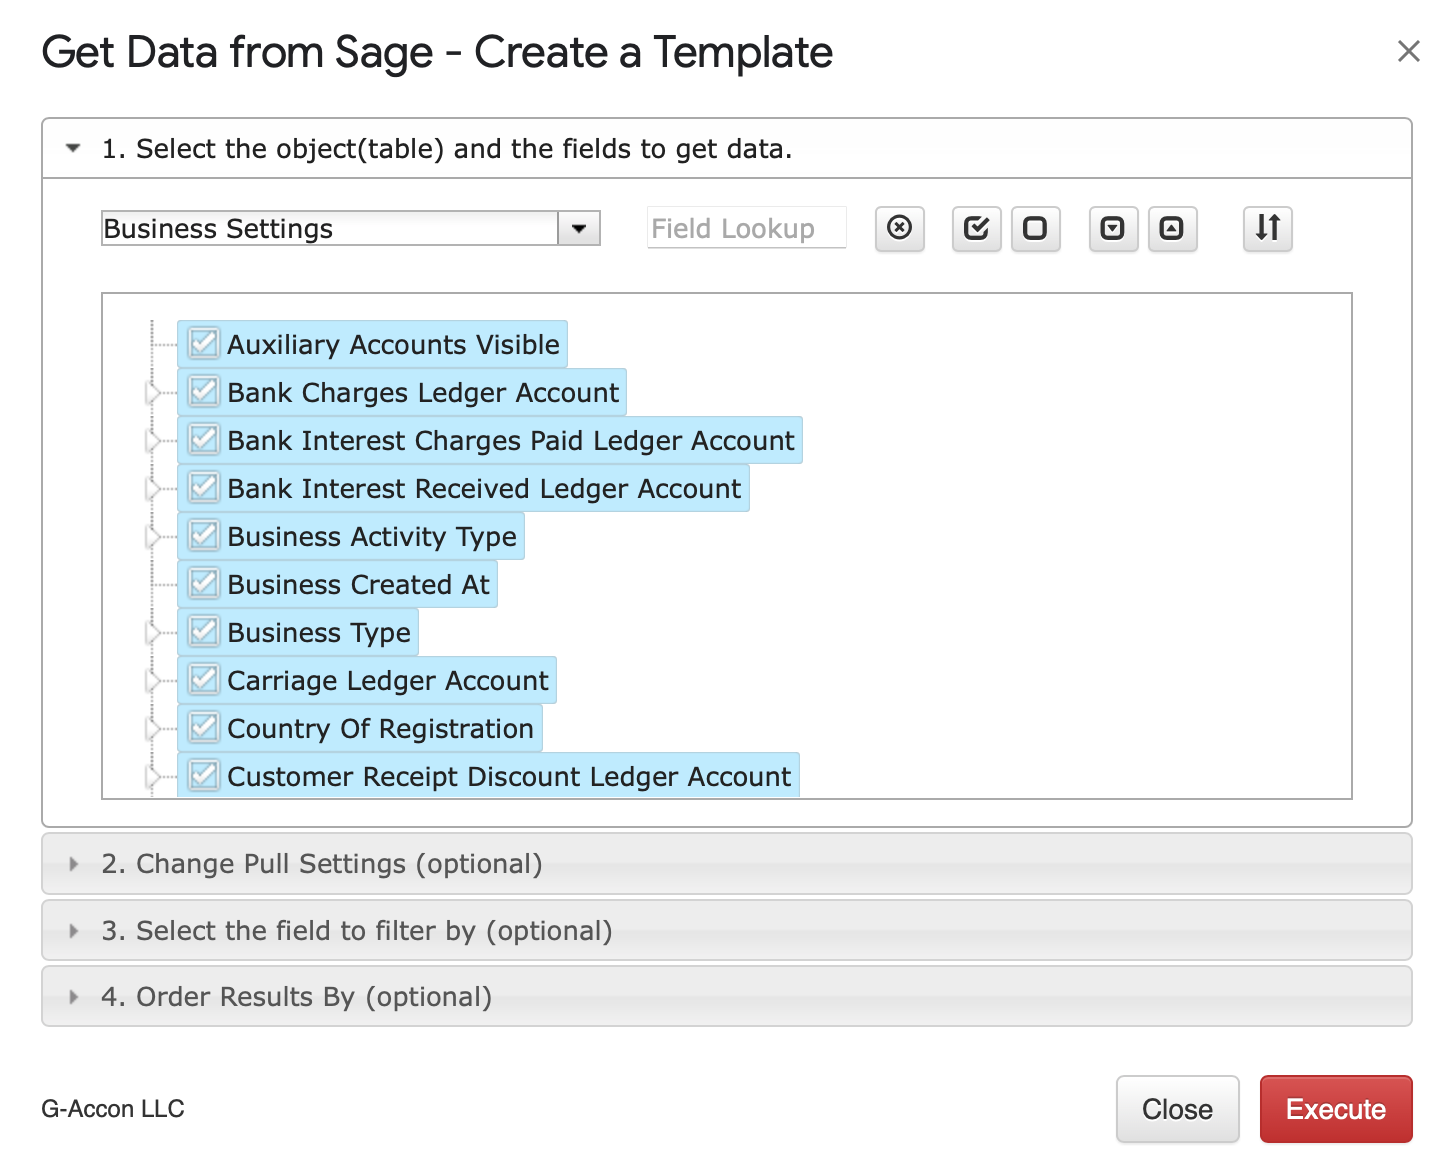Click the uncheck all fields icon
The height and width of the screenshot is (1168, 1450).
pyautogui.click(x=1035, y=228)
